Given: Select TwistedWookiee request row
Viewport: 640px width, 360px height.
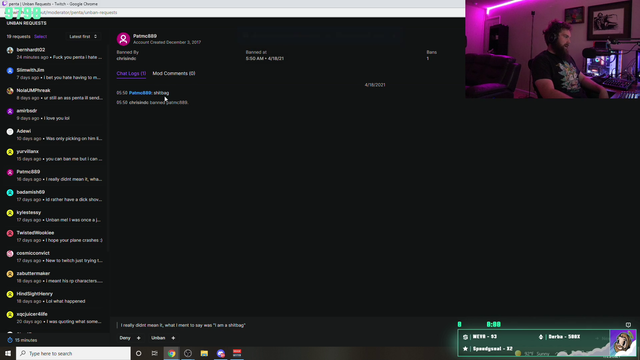Looking at the screenshot, I should pos(55,237).
